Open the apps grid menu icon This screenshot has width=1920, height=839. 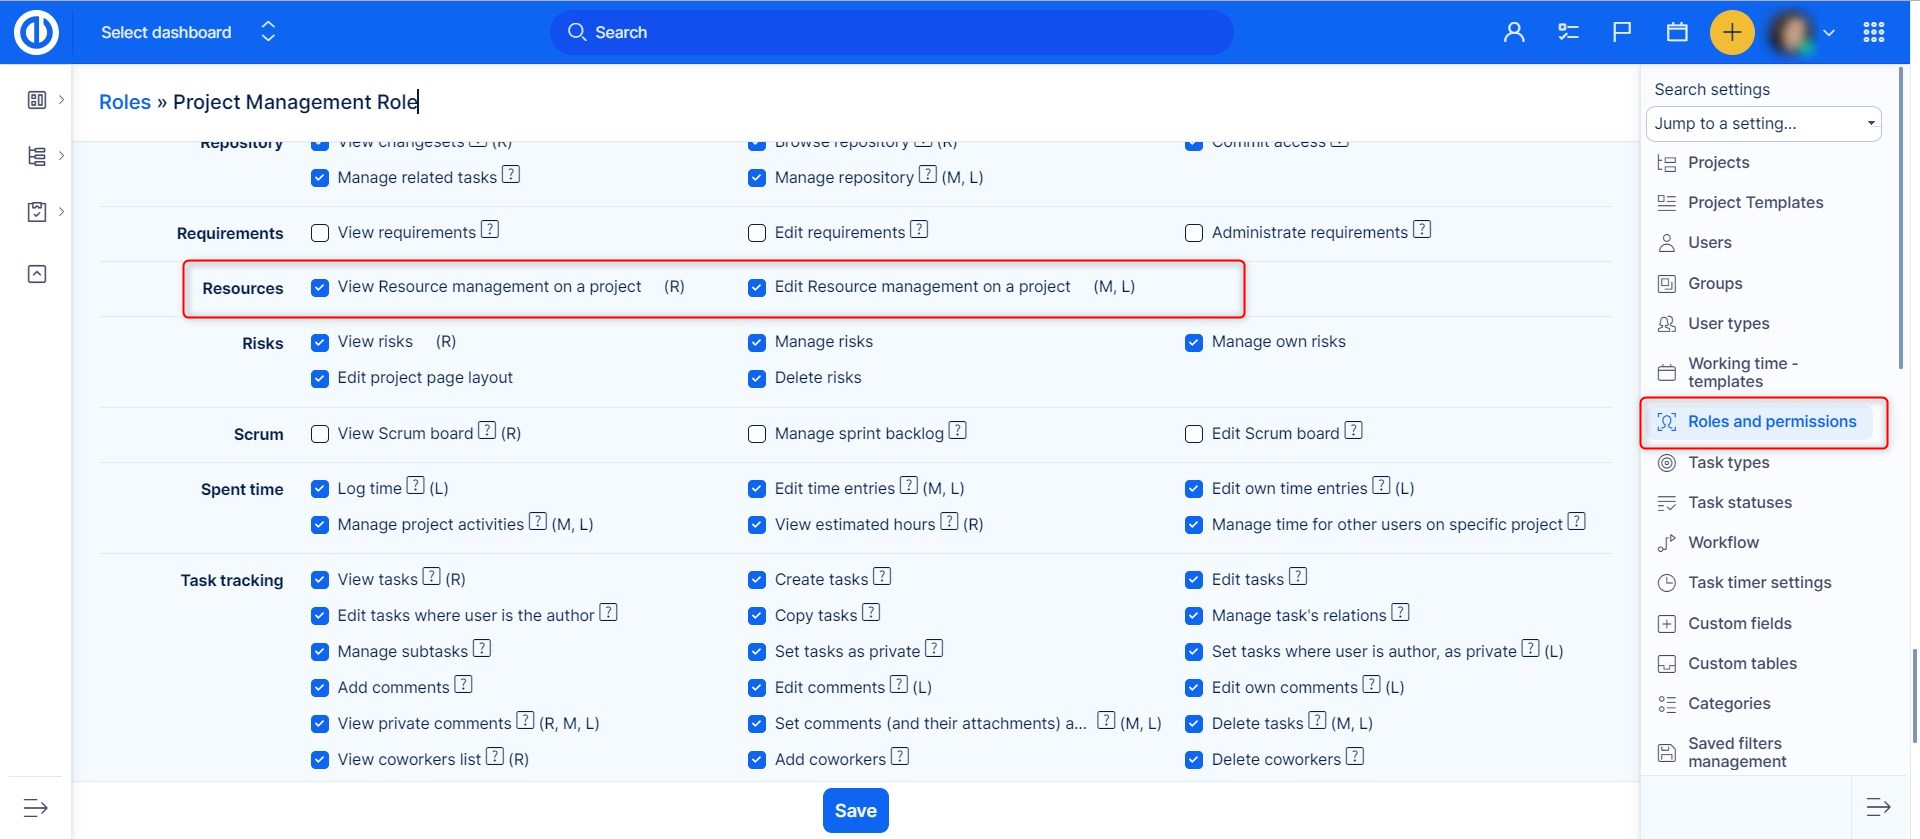pos(1874,32)
